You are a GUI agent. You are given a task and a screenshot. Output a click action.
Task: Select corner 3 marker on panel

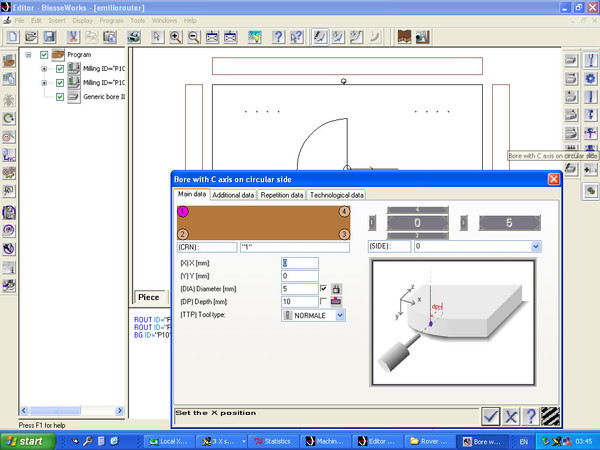click(x=344, y=234)
